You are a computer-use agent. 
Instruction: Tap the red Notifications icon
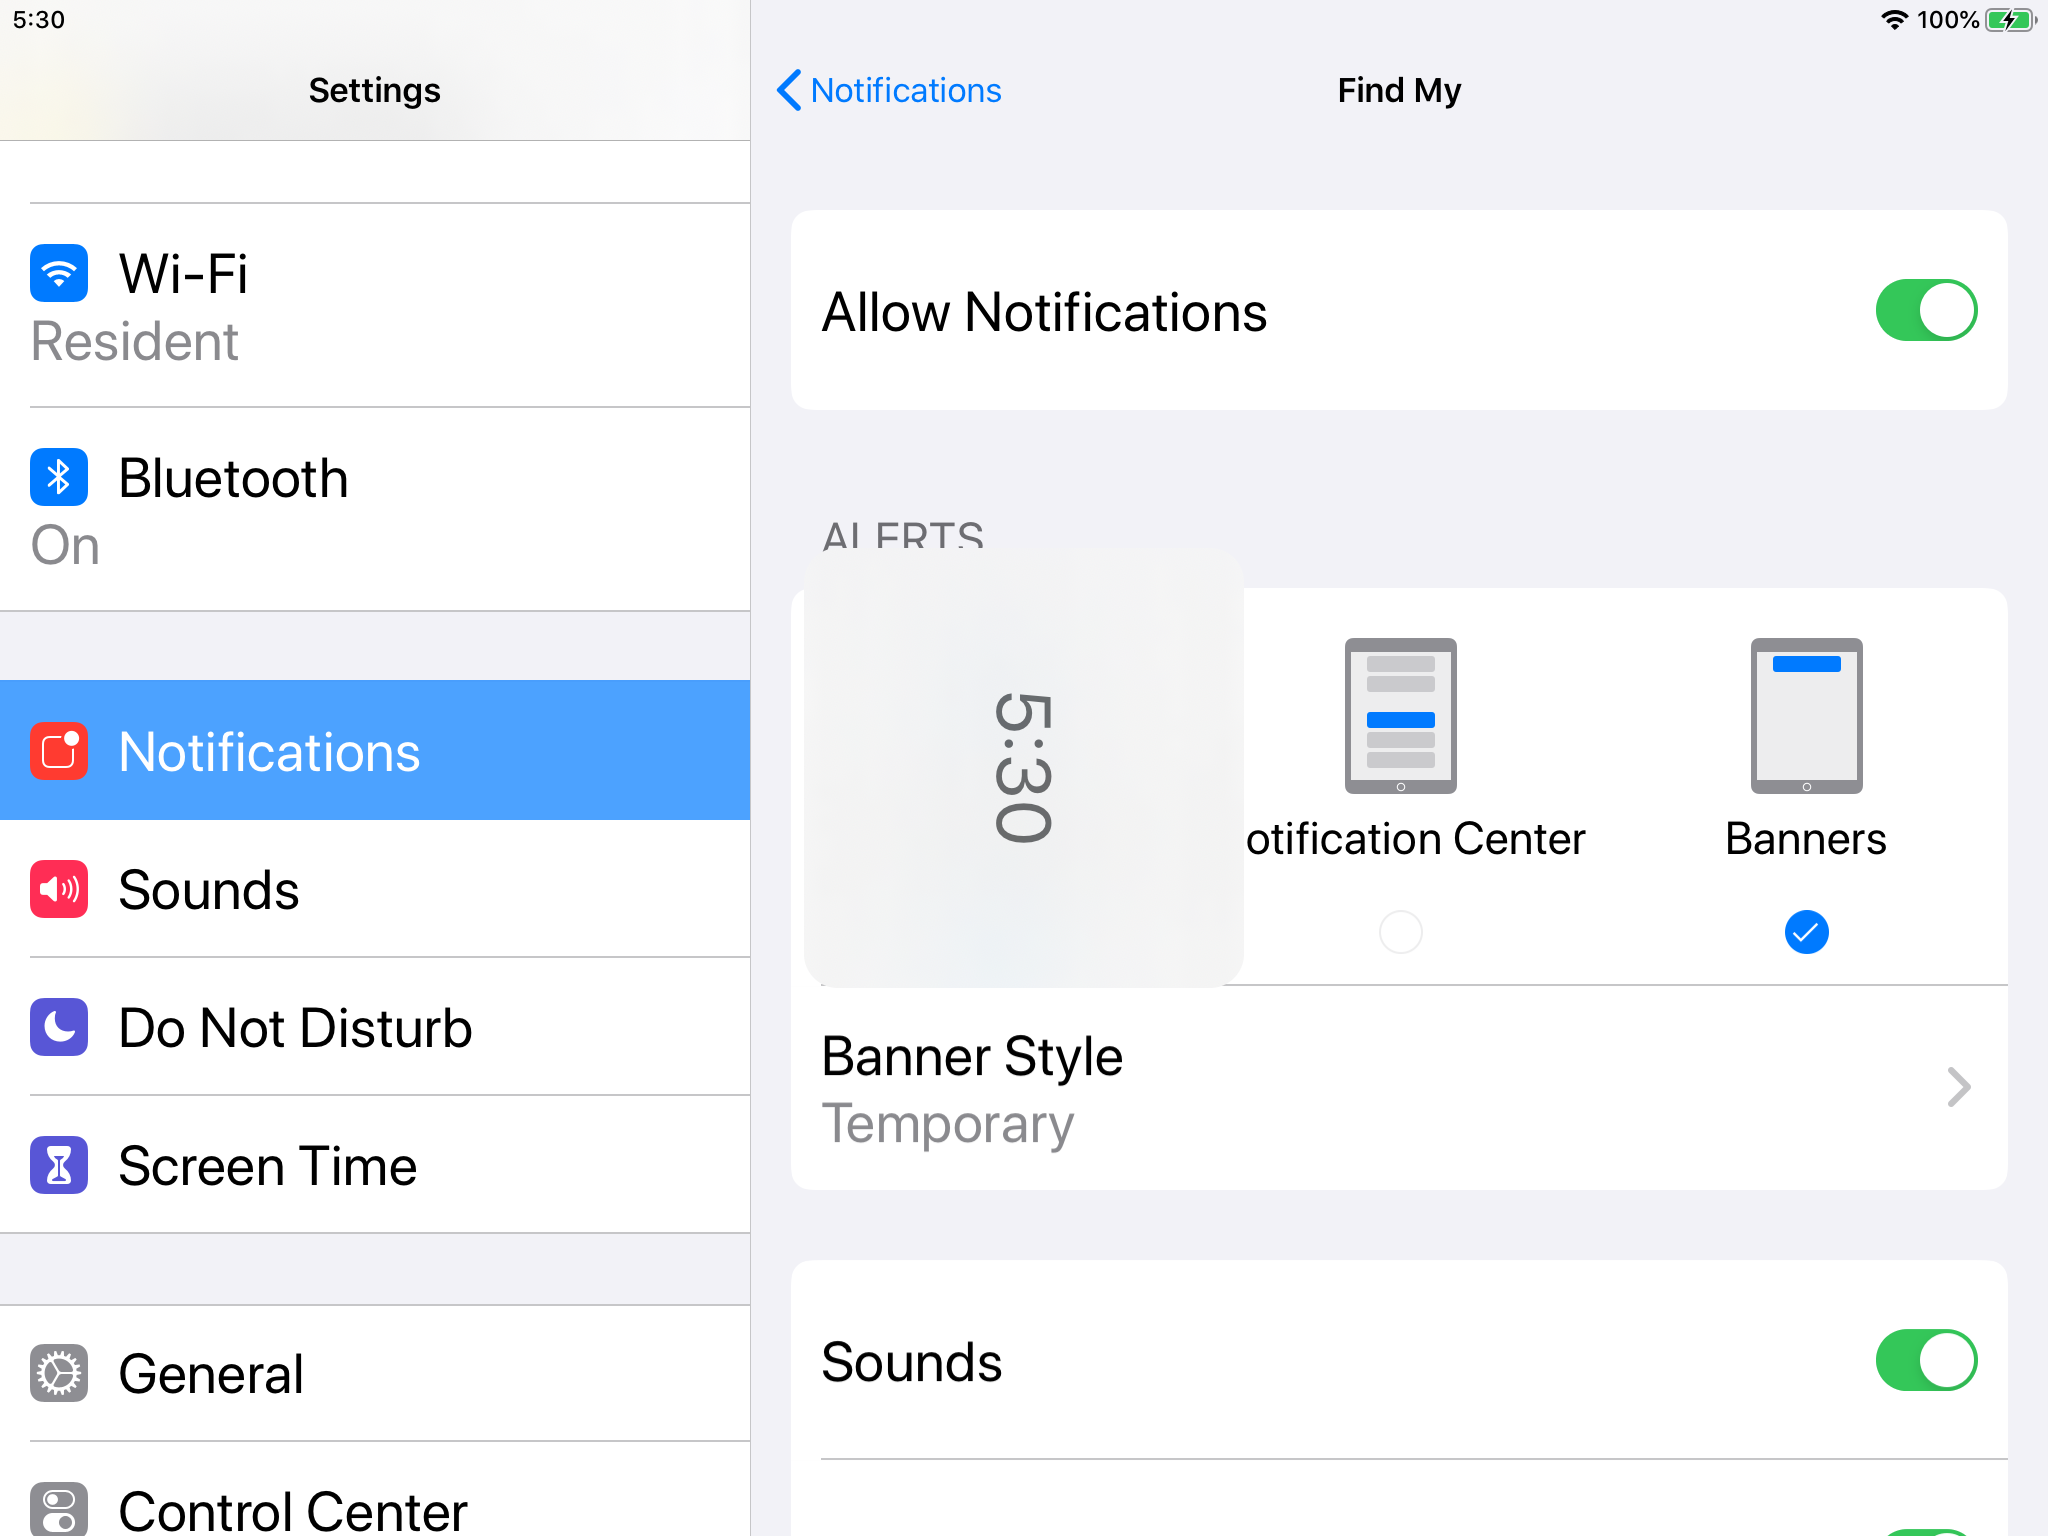click(59, 751)
